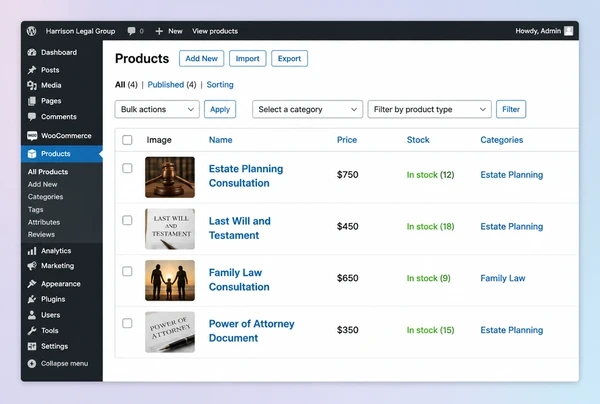
Task: Open Dashboard in the sidebar menu
Action: [x=59, y=52]
